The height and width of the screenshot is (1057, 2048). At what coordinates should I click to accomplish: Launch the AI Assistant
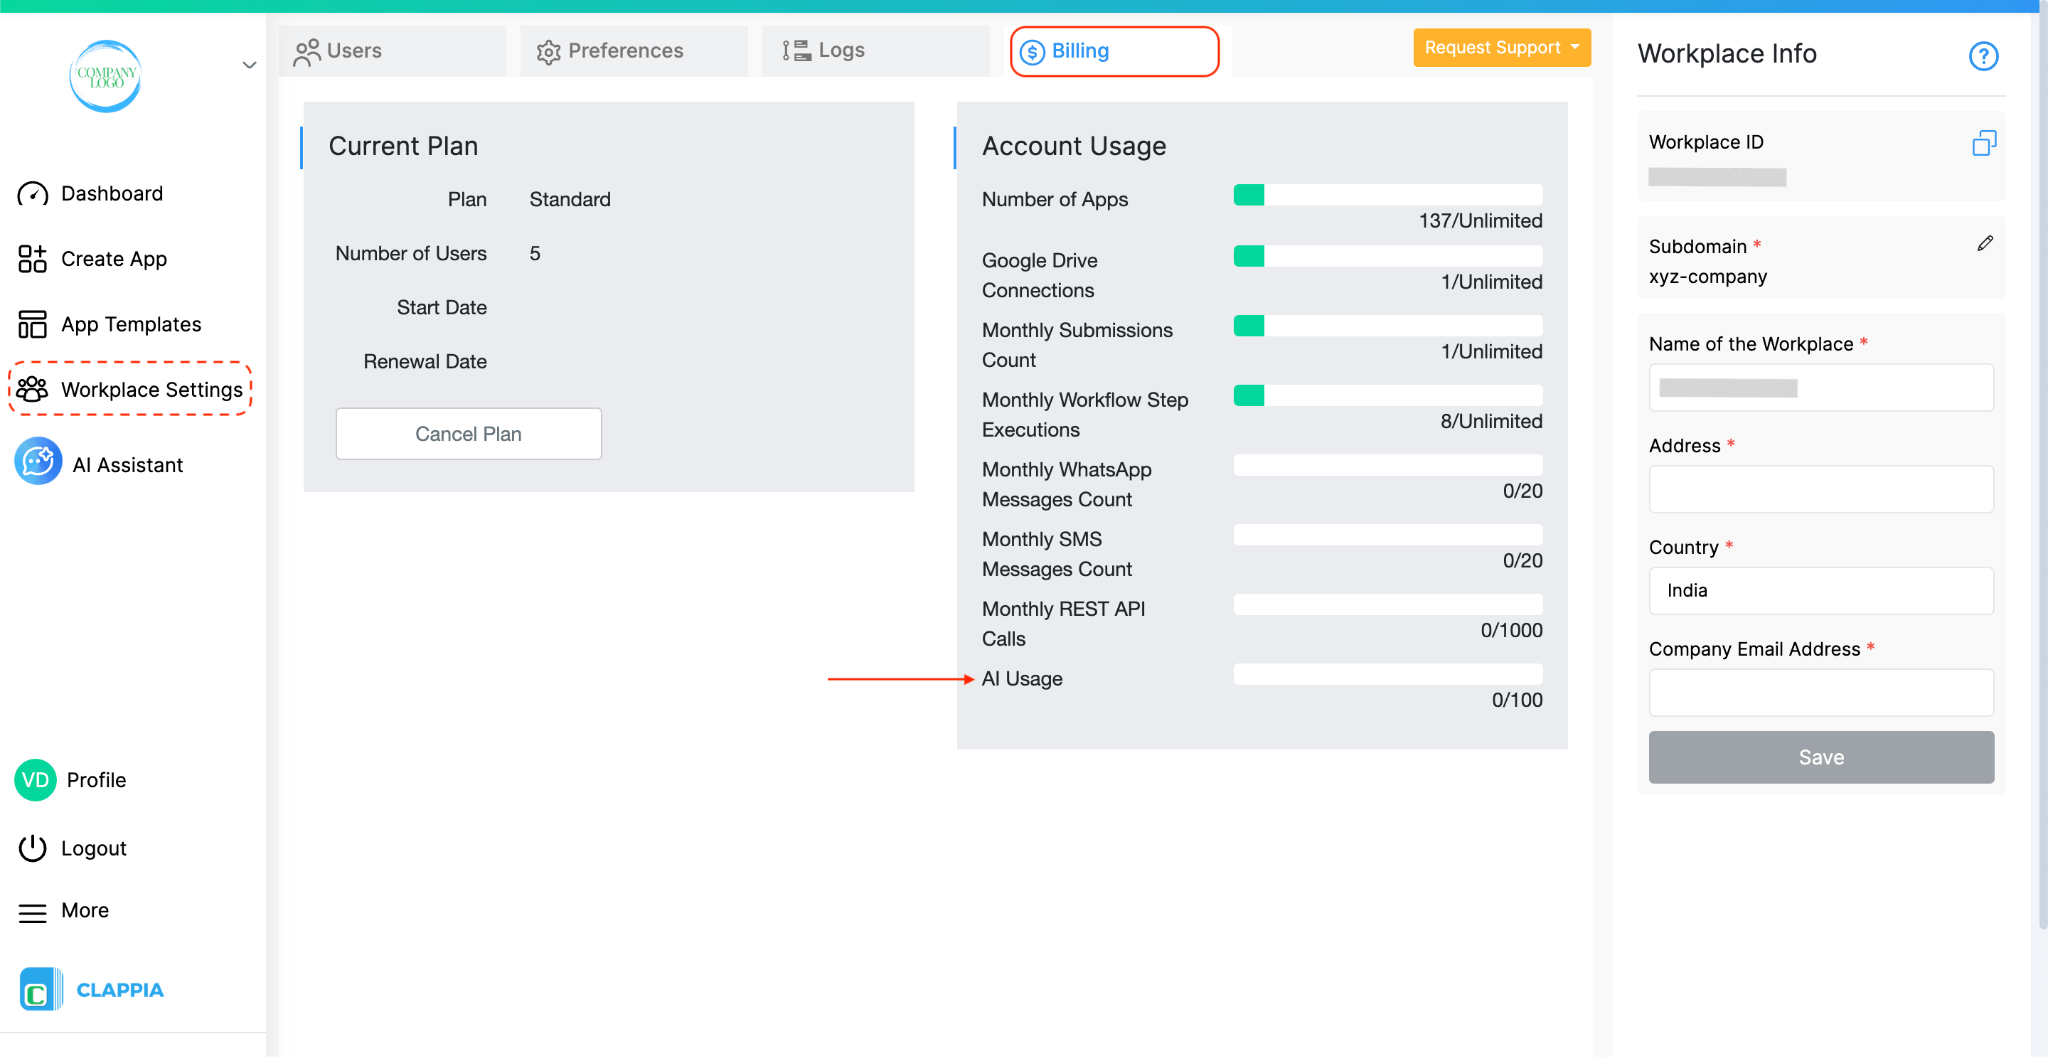coord(37,462)
